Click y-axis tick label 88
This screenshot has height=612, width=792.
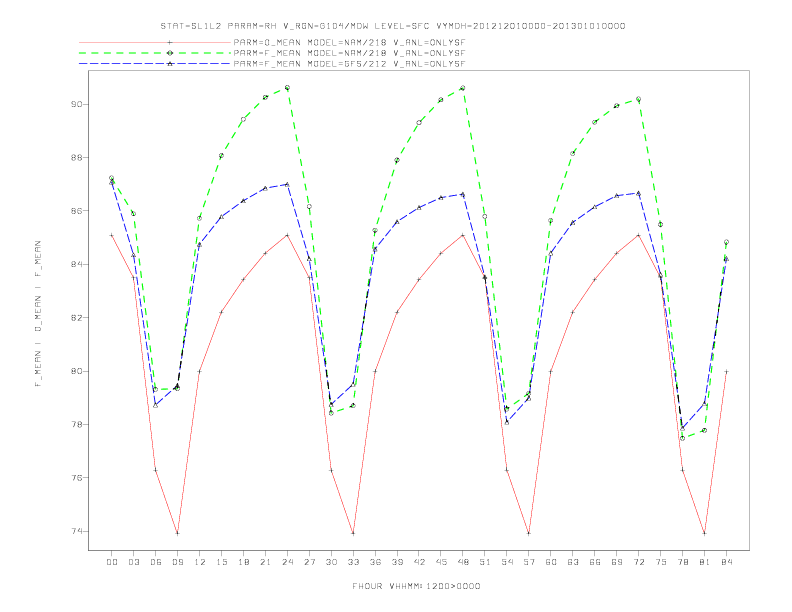pos(77,158)
